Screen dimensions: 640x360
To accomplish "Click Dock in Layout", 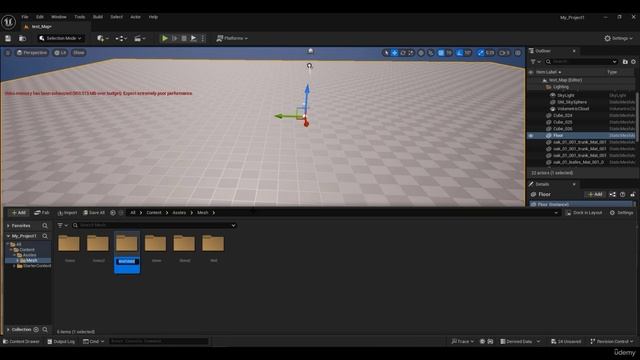I will 584,213.
